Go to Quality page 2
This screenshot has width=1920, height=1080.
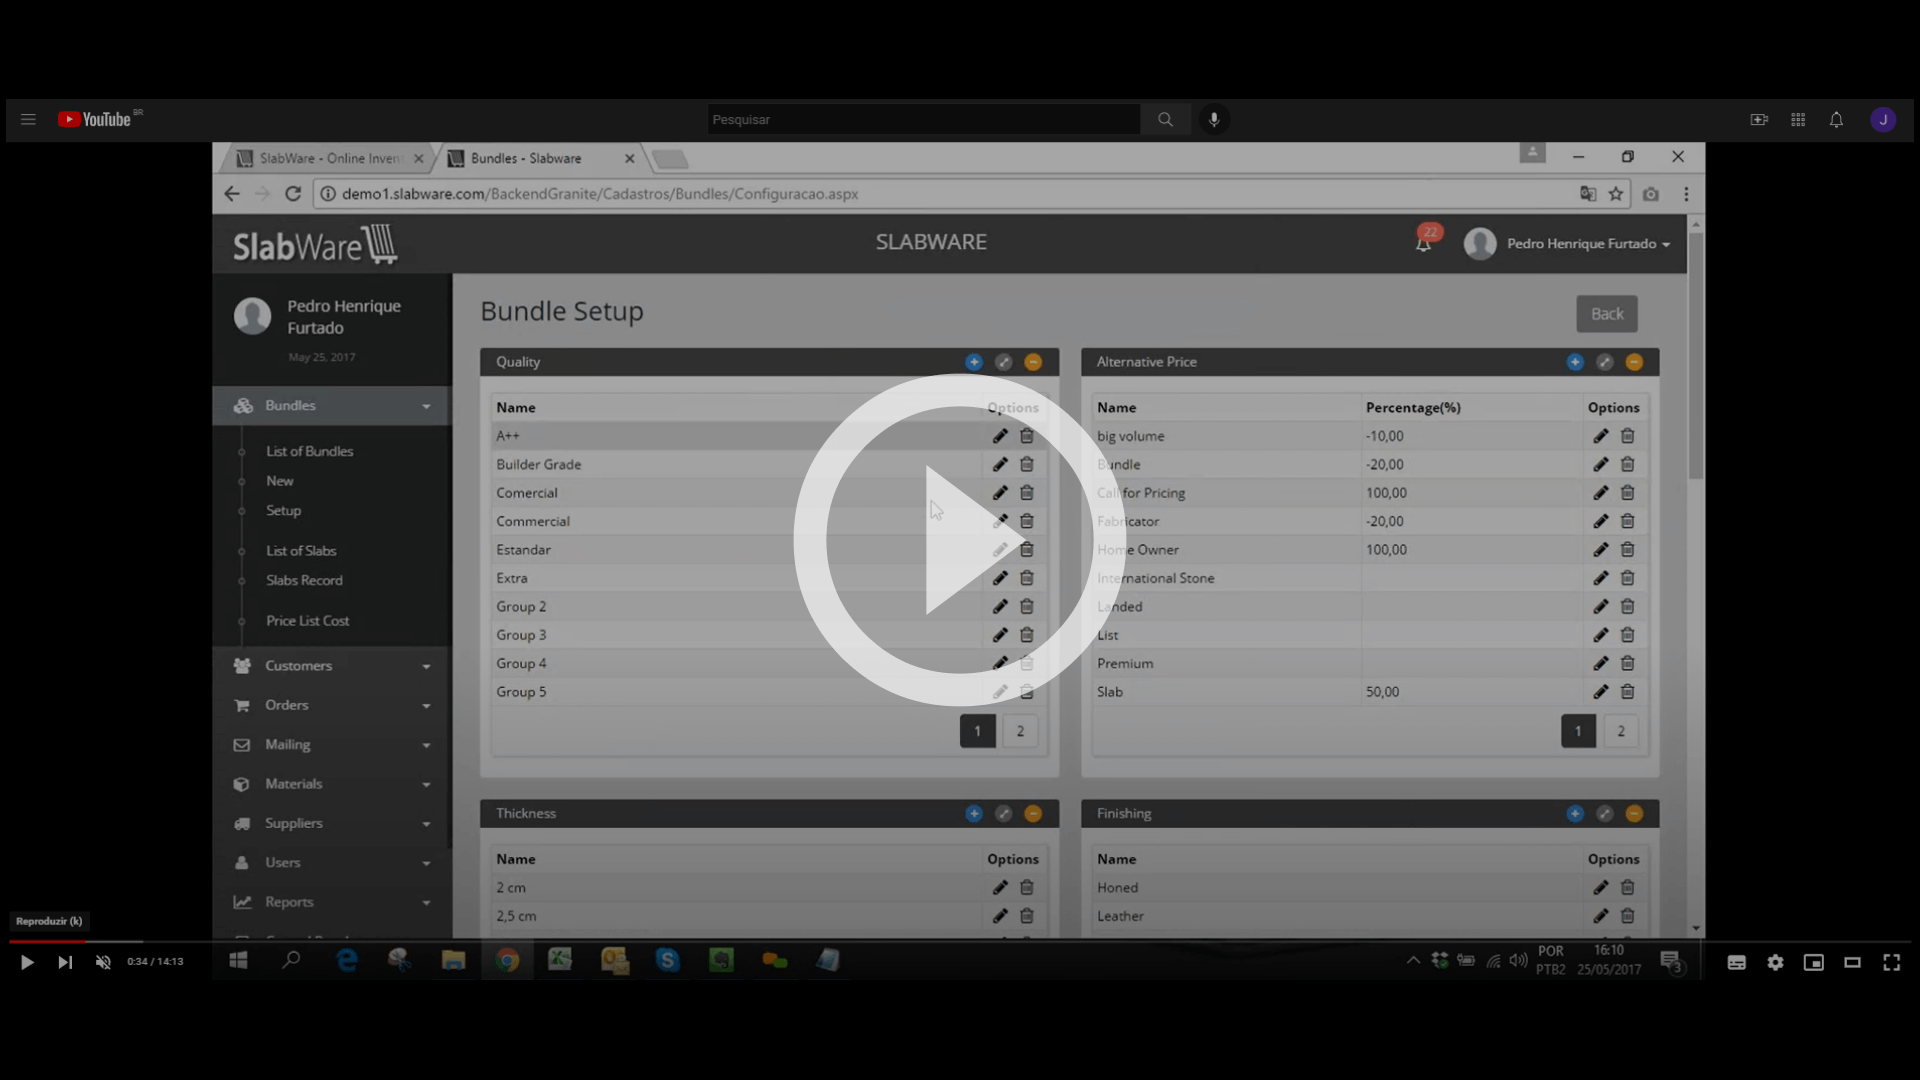pos(1020,732)
